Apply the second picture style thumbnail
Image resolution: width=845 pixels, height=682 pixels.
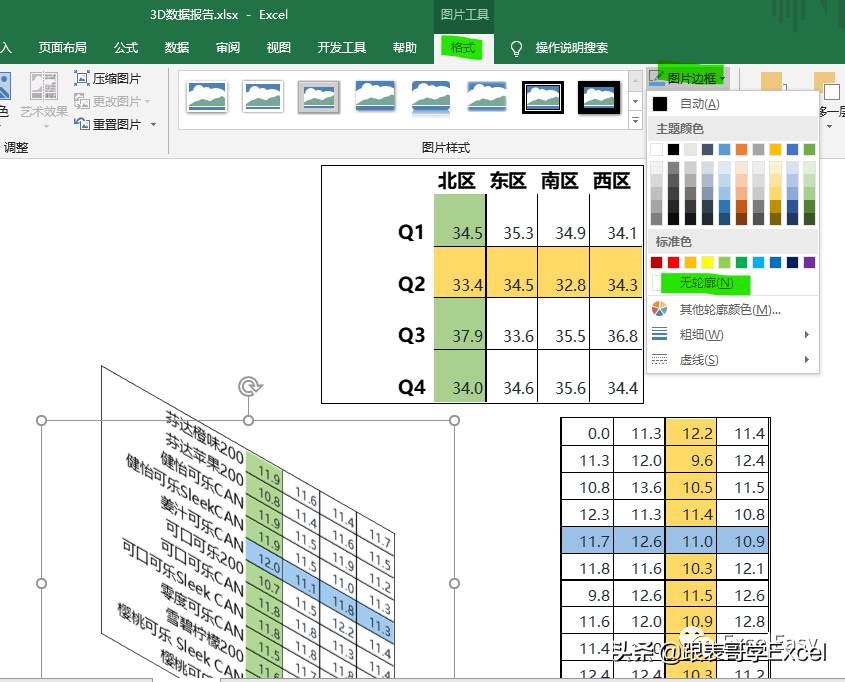[262, 98]
